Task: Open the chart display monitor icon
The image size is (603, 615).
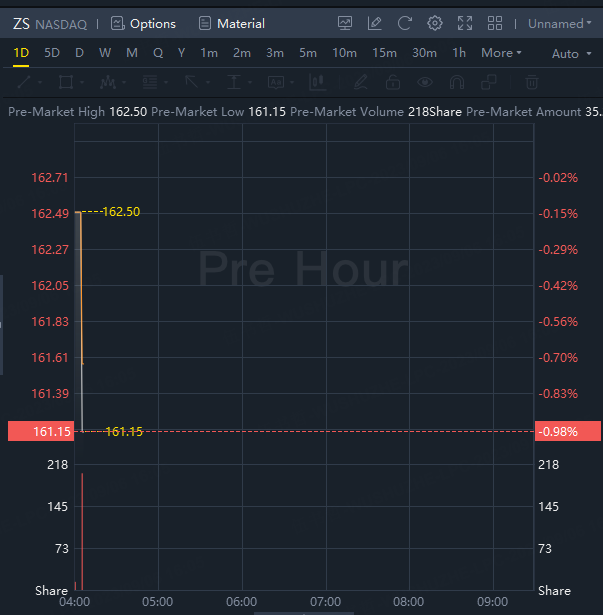Action: click(x=345, y=23)
